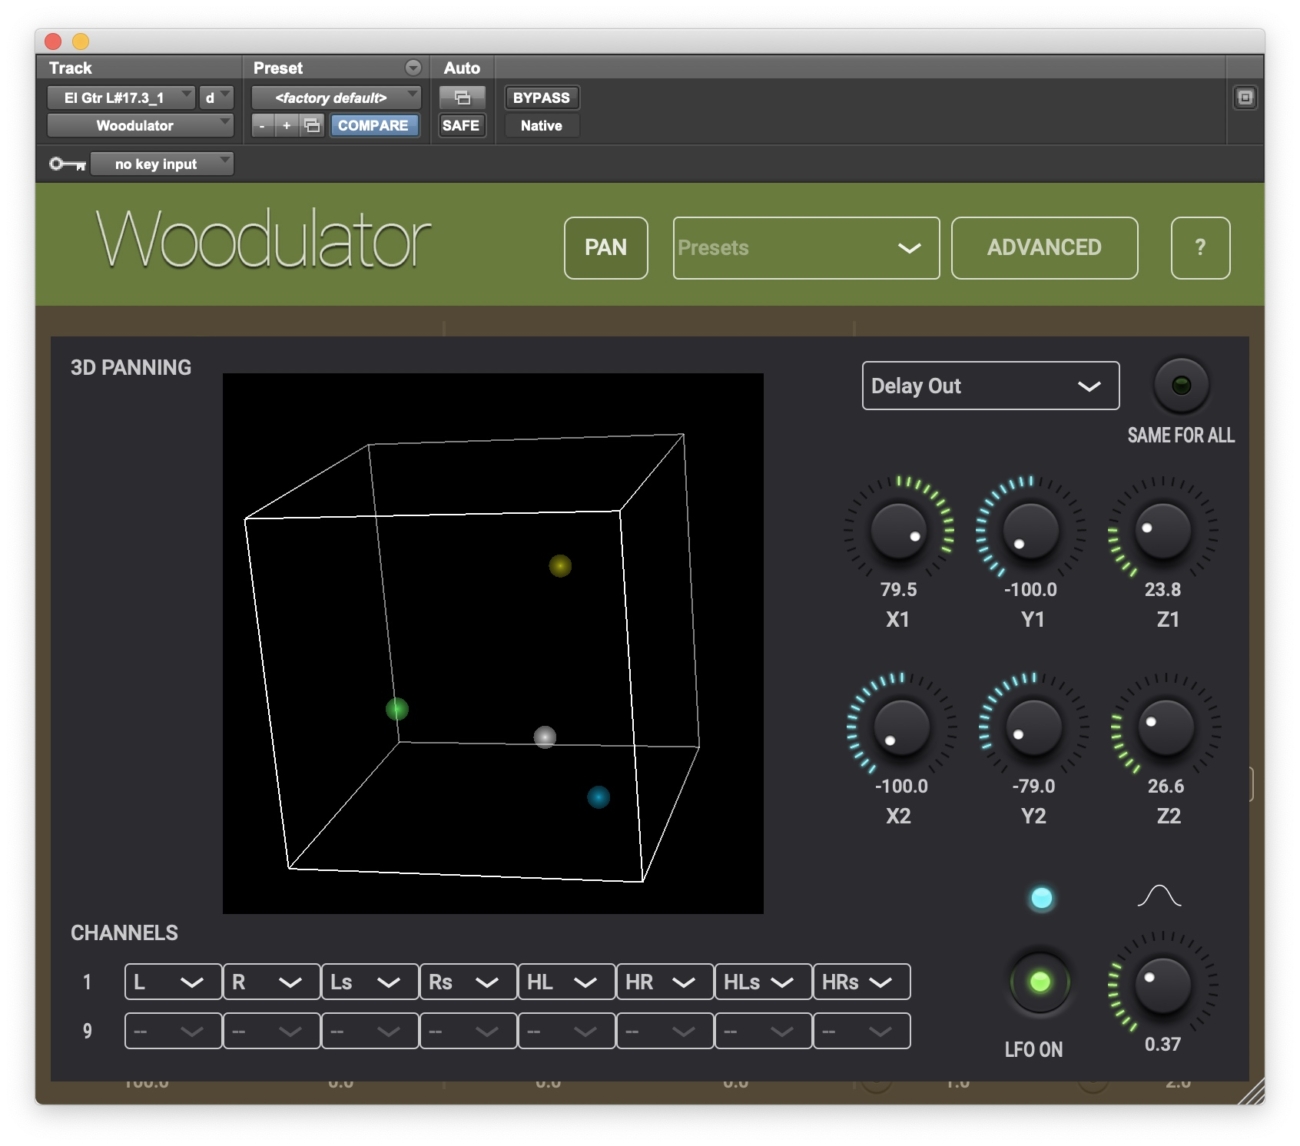Open the factory default preset dropdown

[x=336, y=97]
